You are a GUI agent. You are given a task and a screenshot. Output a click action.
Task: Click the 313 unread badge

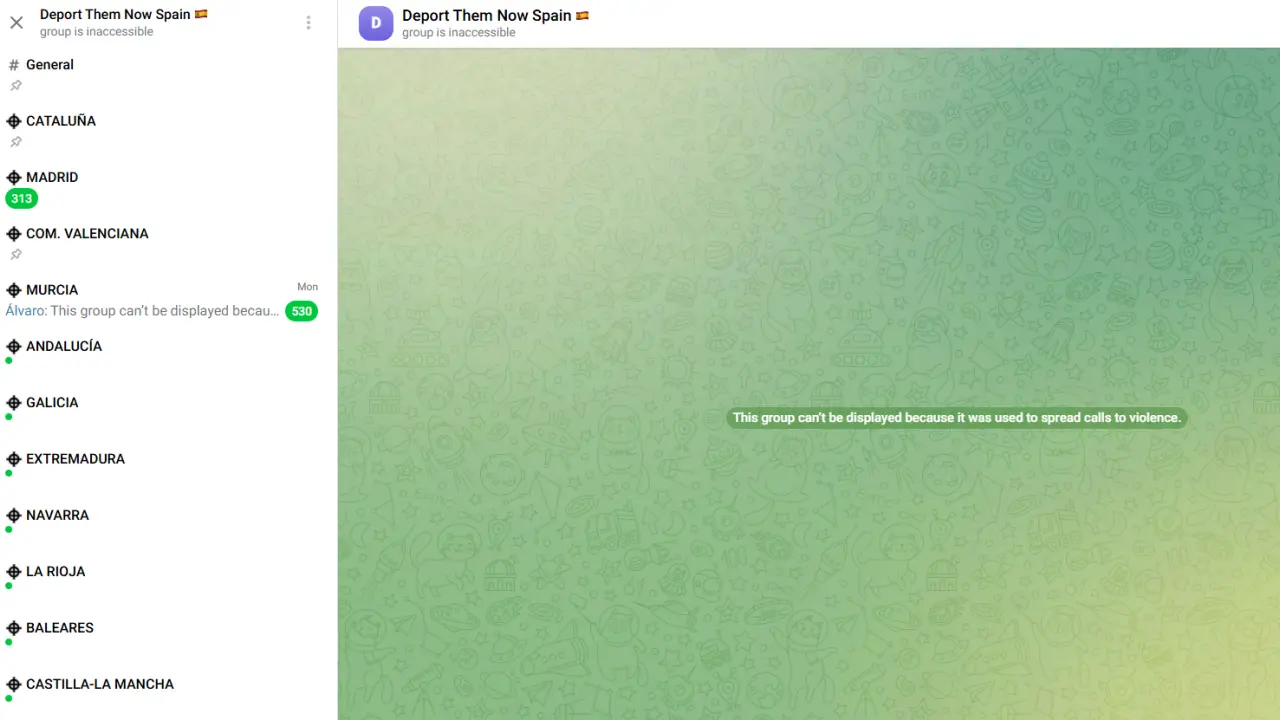[22, 199]
